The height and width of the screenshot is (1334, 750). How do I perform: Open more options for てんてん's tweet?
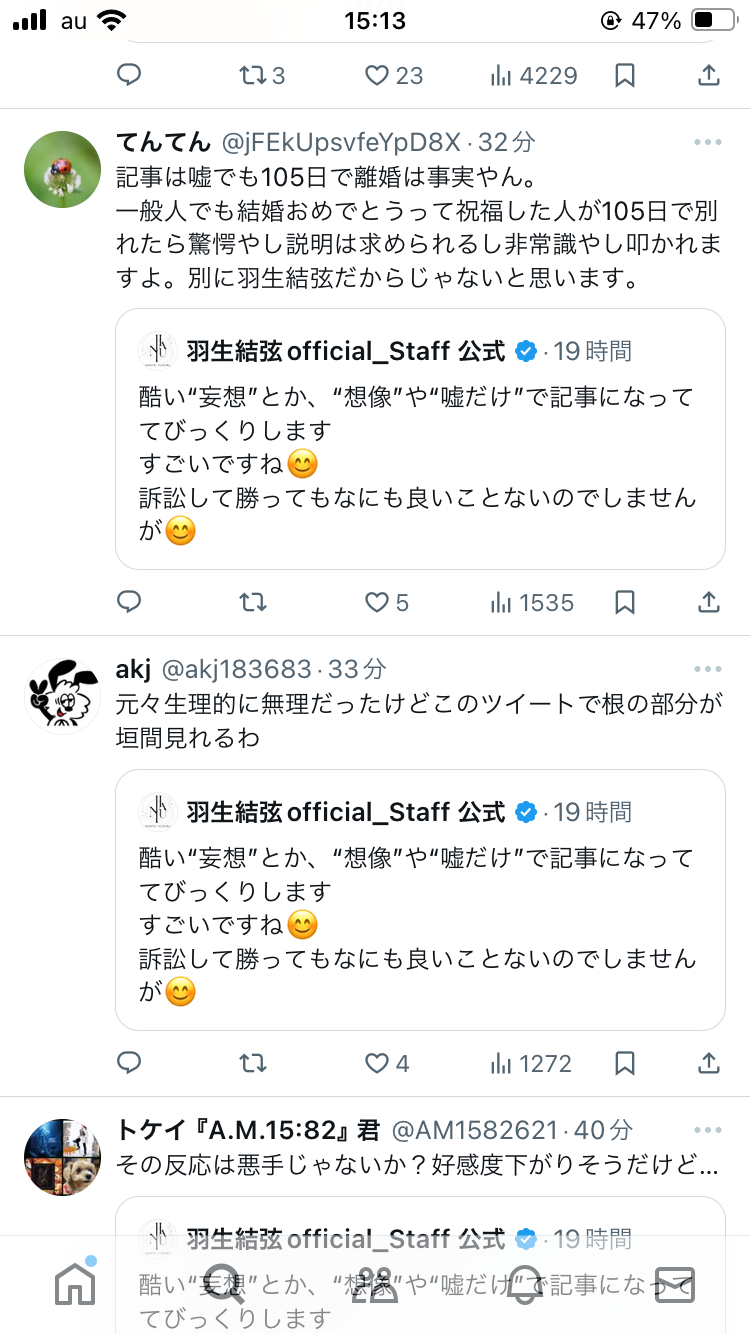tap(707, 142)
